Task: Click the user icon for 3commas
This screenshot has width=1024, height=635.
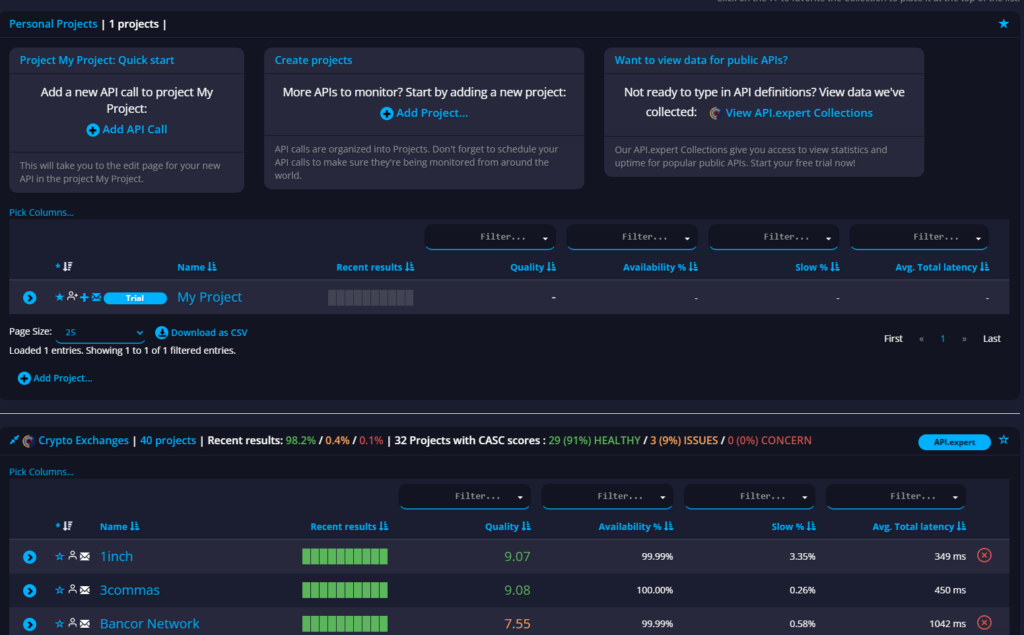Action: tap(72, 589)
